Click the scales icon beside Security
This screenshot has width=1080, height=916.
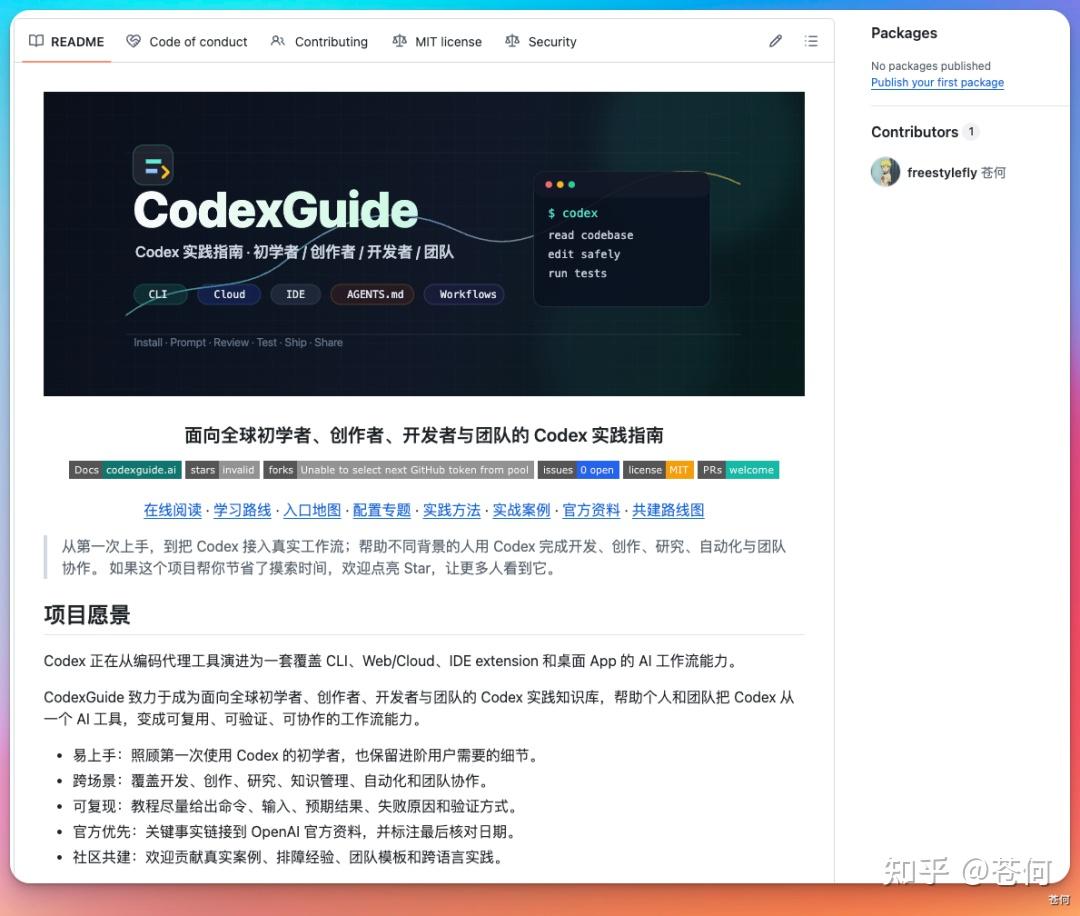tap(512, 41)
